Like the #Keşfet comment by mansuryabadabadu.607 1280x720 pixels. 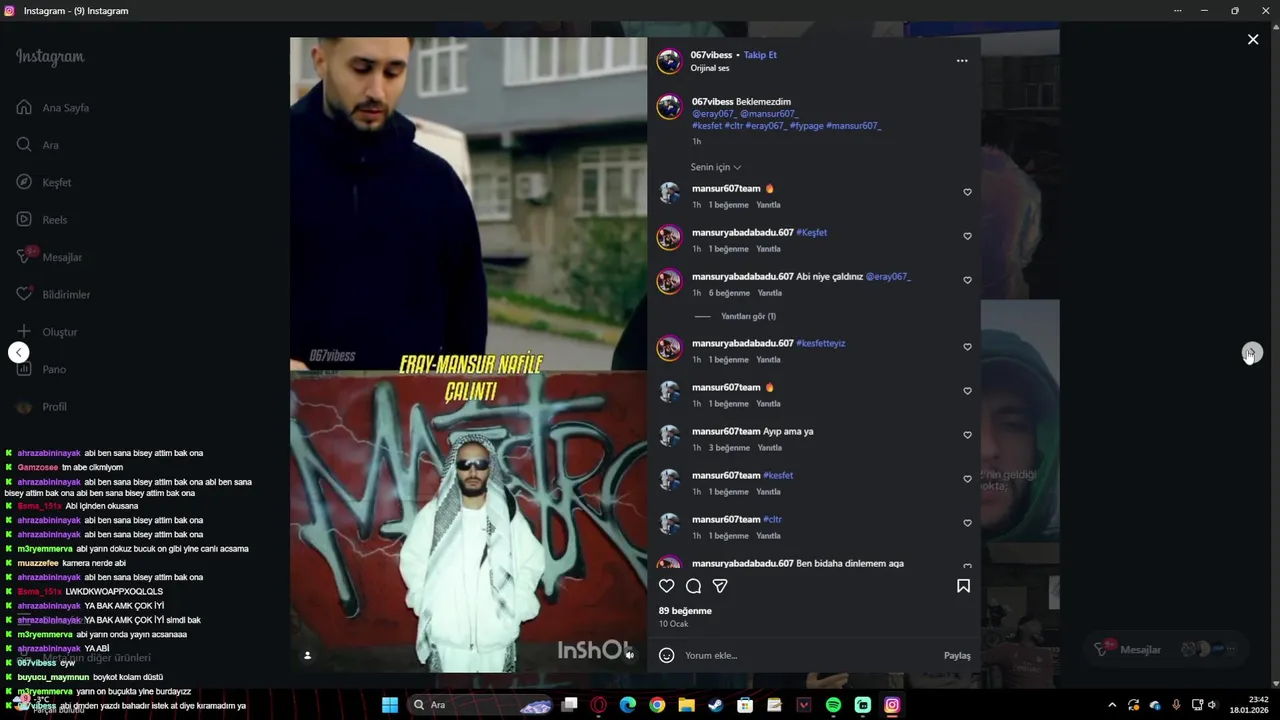click(967, 236)
